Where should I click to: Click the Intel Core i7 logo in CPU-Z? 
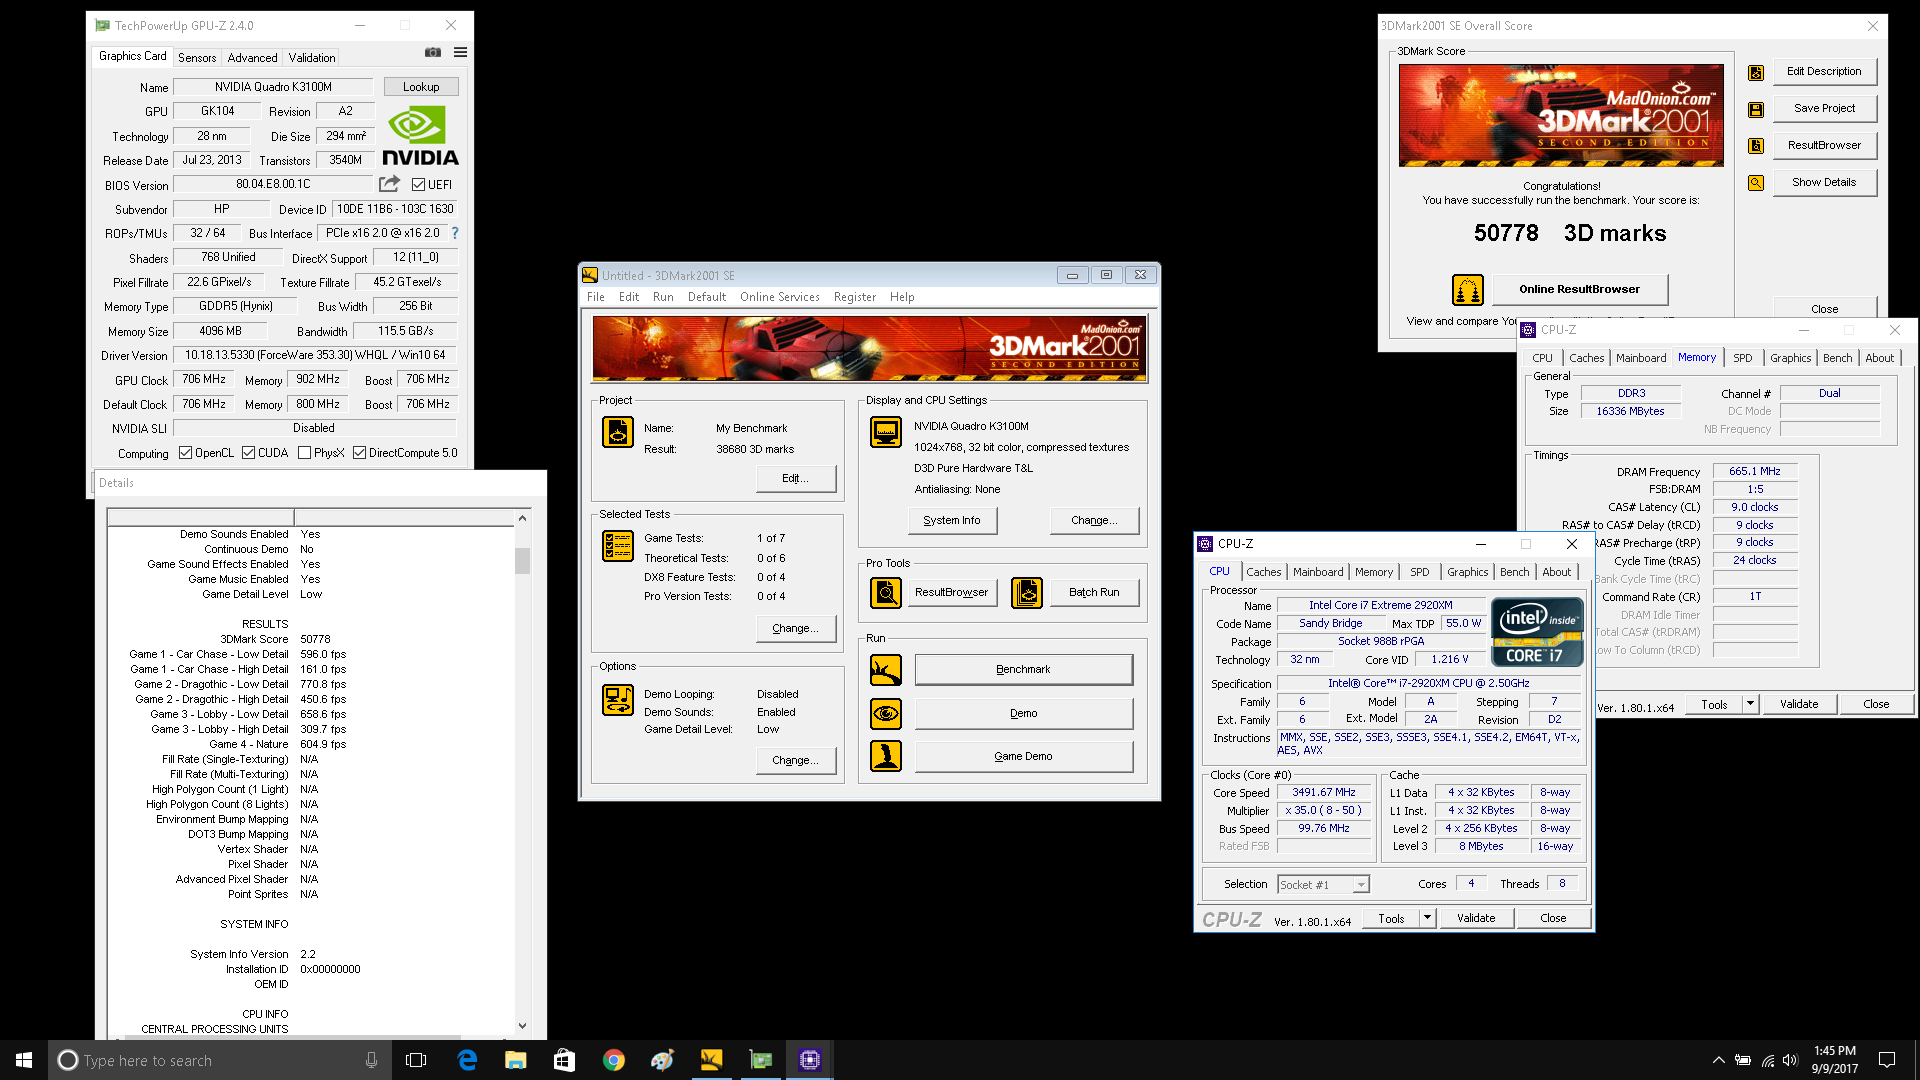point(1537,632)
